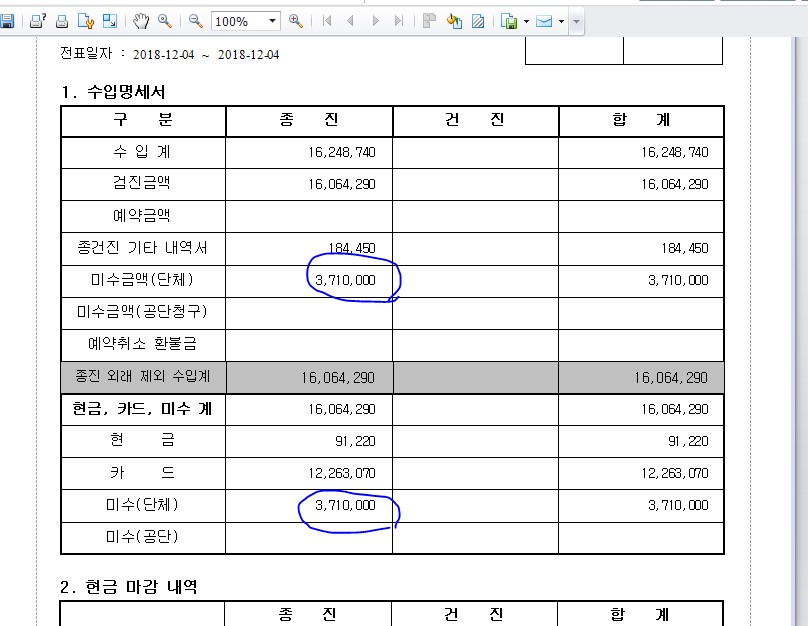This screenshot has height=626, width=808.
Task: Go to the first page
Action: (x=327, y=21)
